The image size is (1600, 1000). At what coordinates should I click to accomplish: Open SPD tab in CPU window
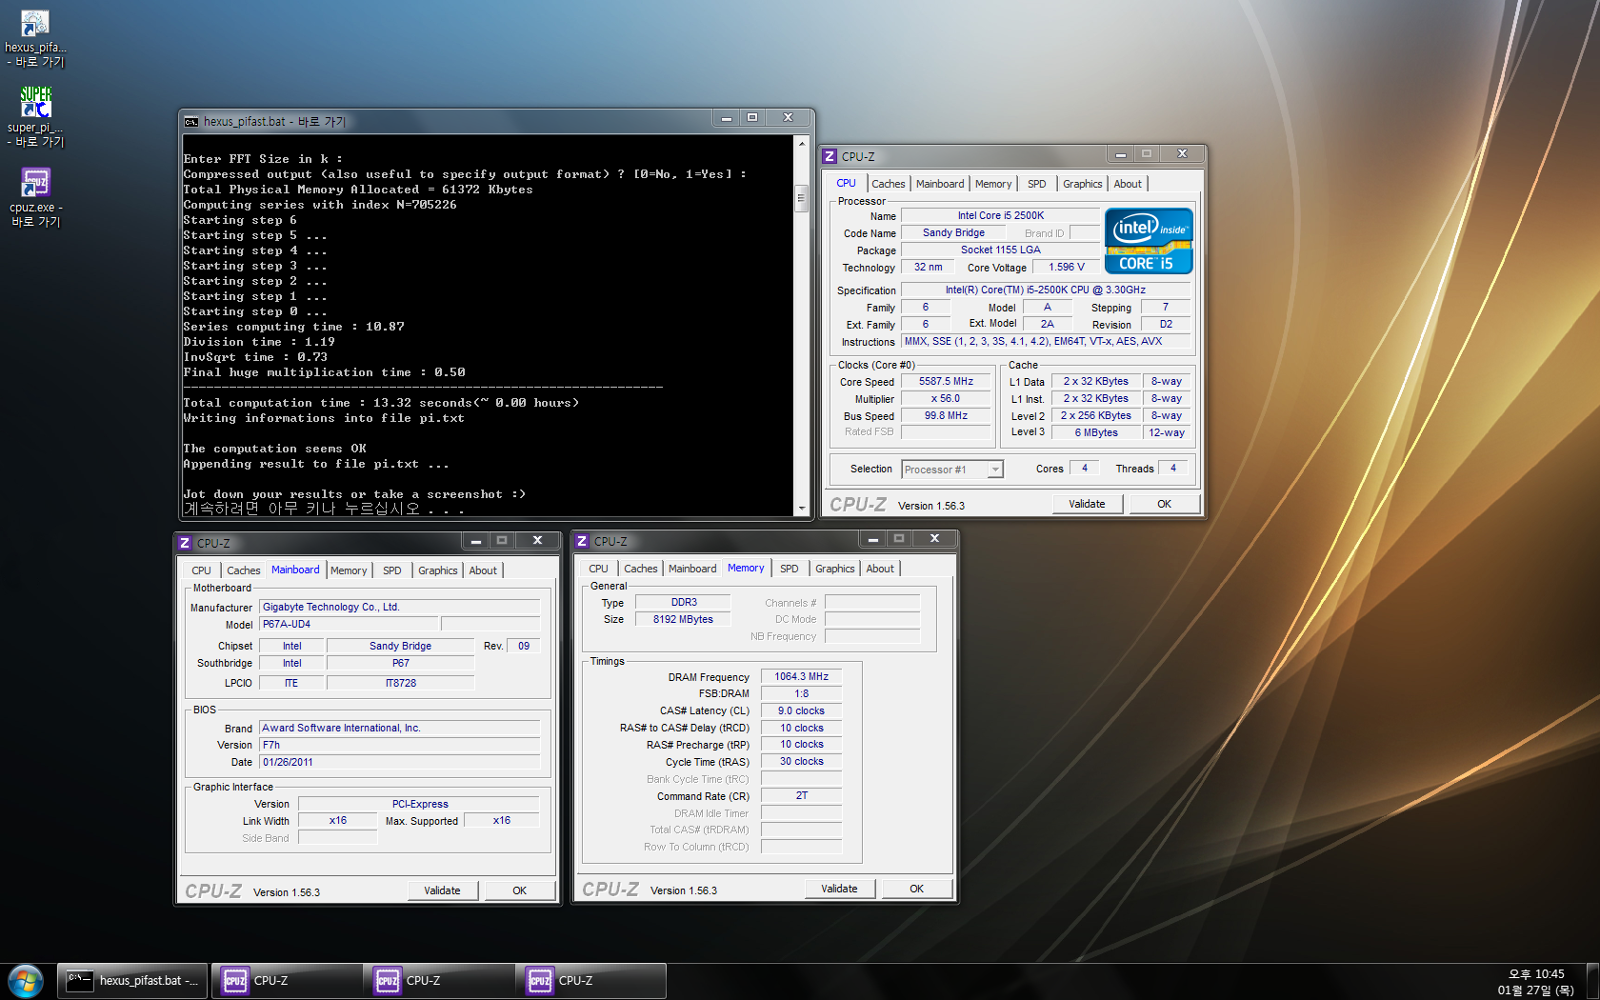(1037, 184)
